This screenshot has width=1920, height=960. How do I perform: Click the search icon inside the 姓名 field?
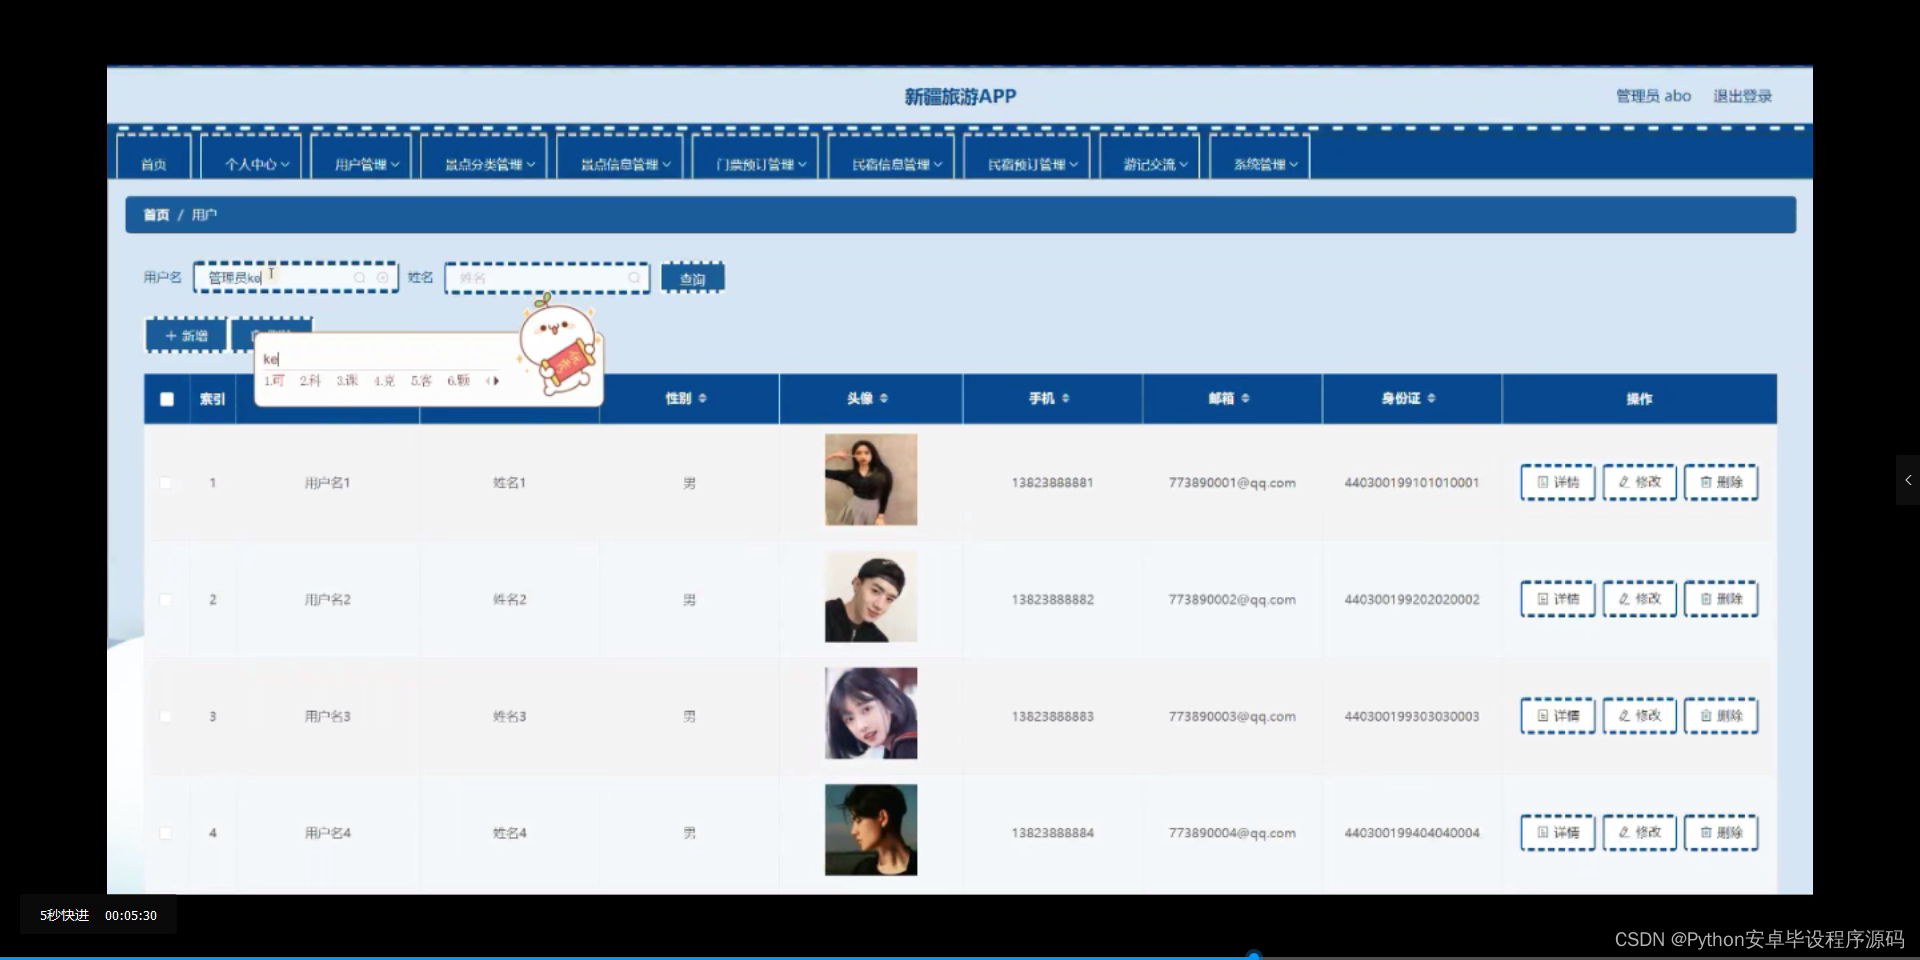pyautogui.click(x=635, y=277)
